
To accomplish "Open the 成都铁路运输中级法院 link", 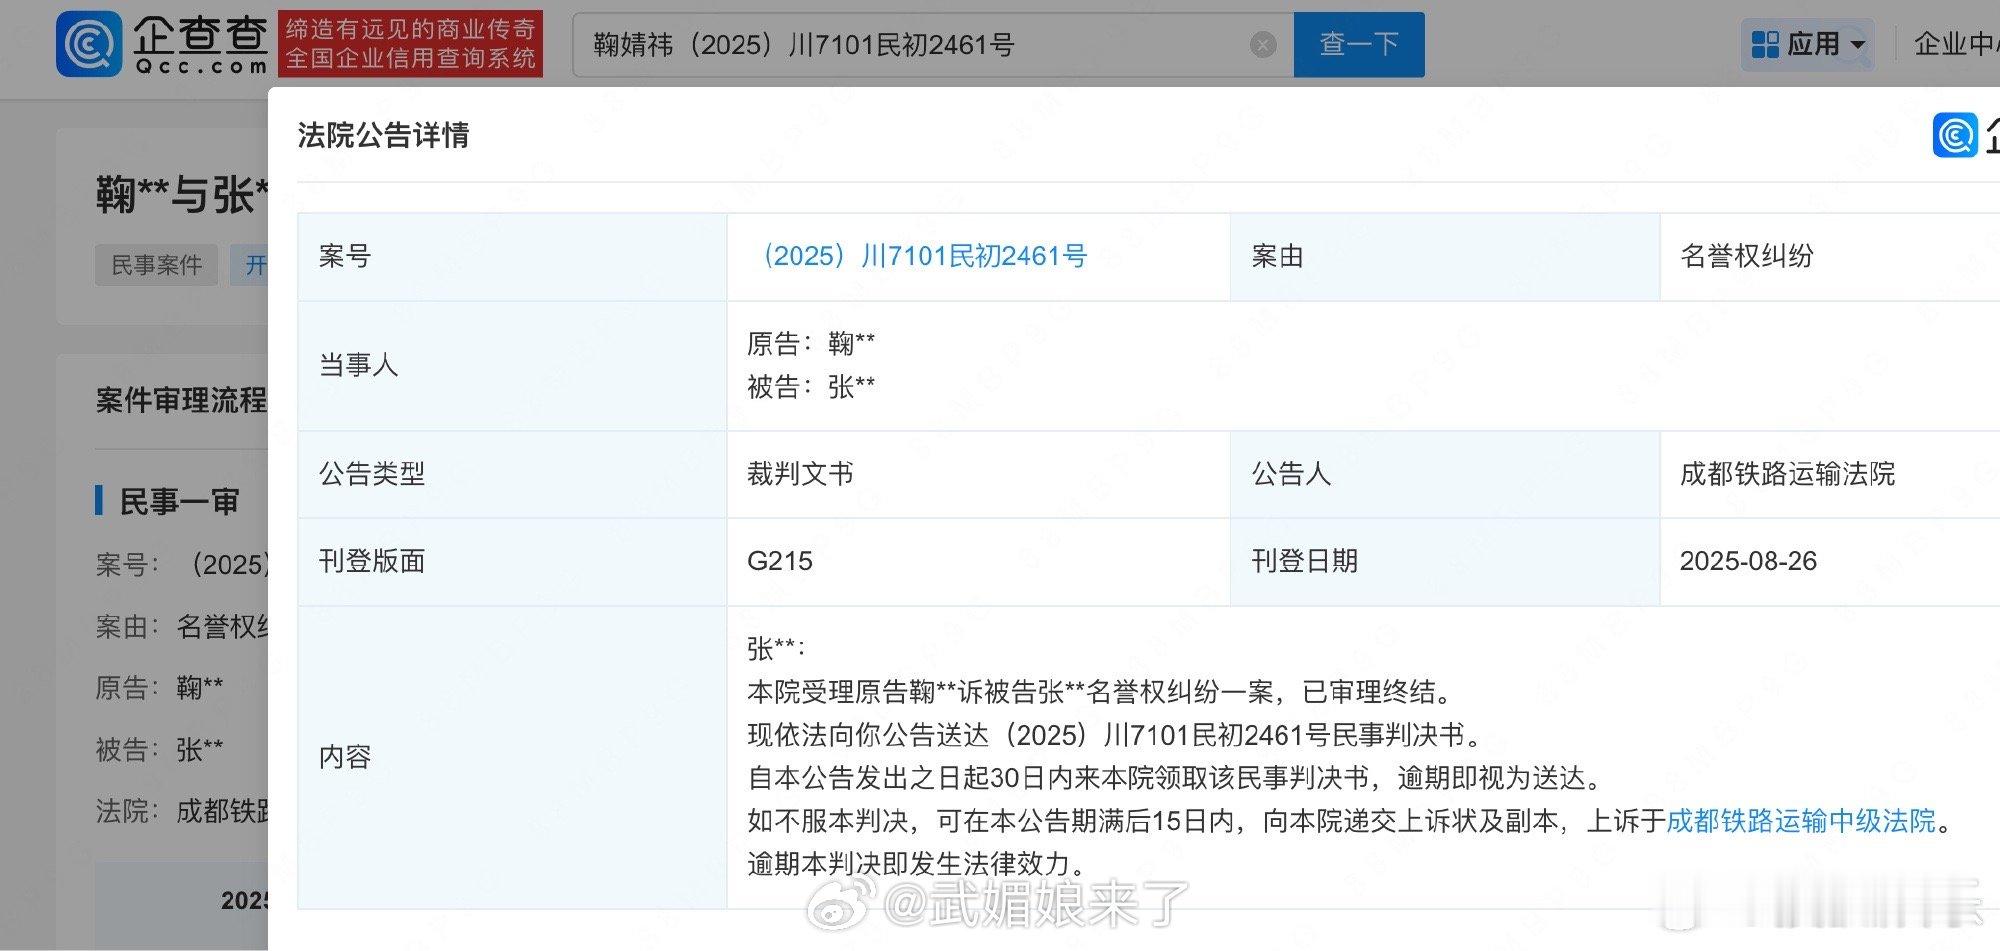I will coord(1801,821).
